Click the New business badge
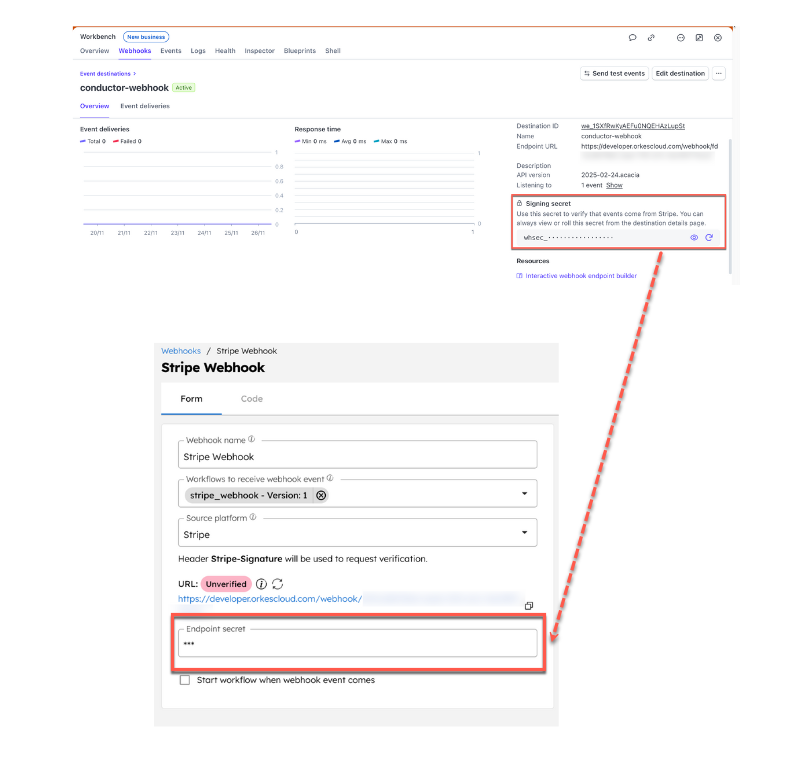This screenshot has height=782, width=794. 146,37
